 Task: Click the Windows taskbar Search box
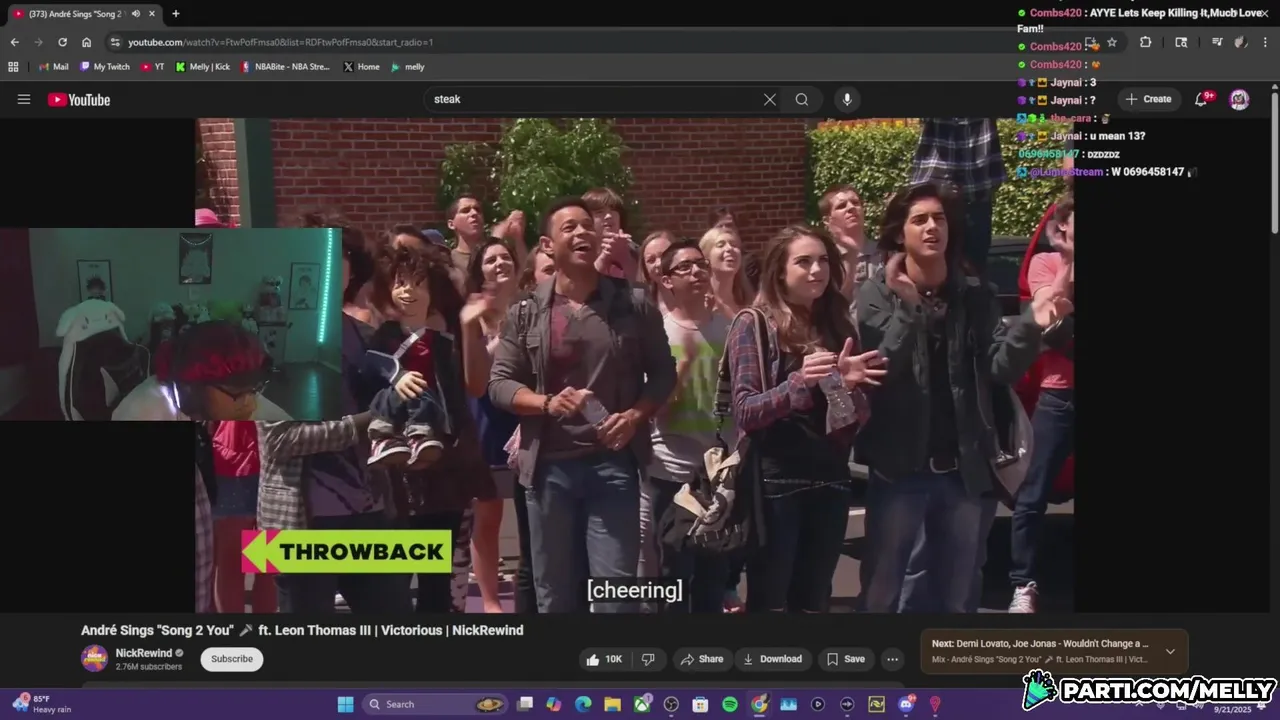434,704
